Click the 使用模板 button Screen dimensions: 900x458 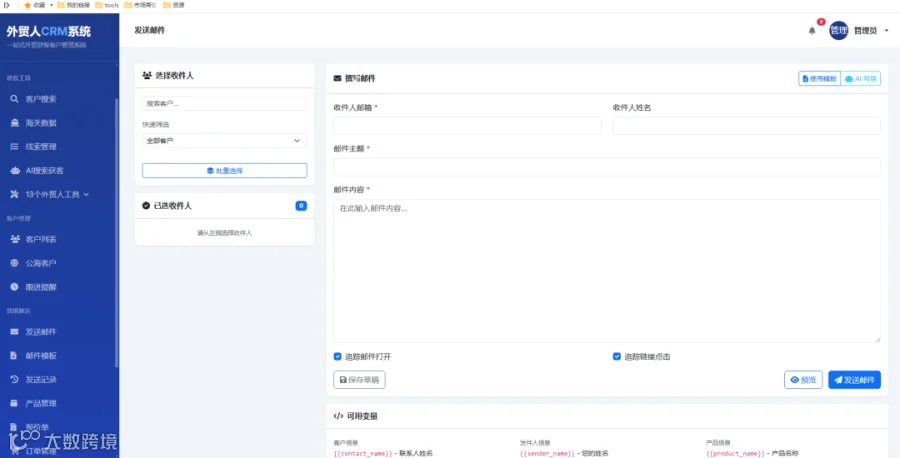click(x=819, y=79)
